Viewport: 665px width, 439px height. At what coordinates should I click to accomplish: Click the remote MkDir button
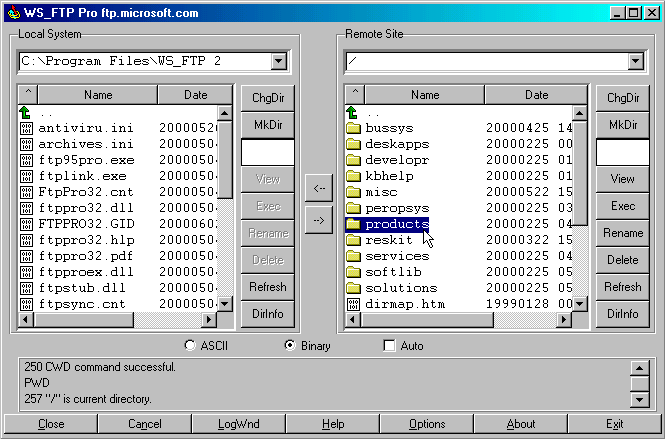pyautogui.click(x=623, y=125)
